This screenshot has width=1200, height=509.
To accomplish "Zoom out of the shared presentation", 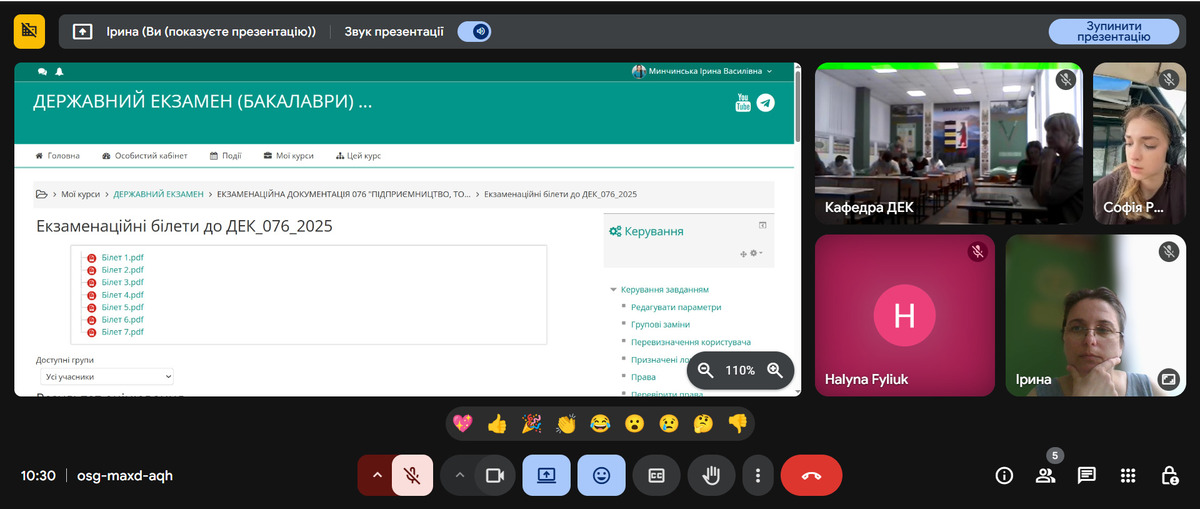I will click(x=706, y=370).
